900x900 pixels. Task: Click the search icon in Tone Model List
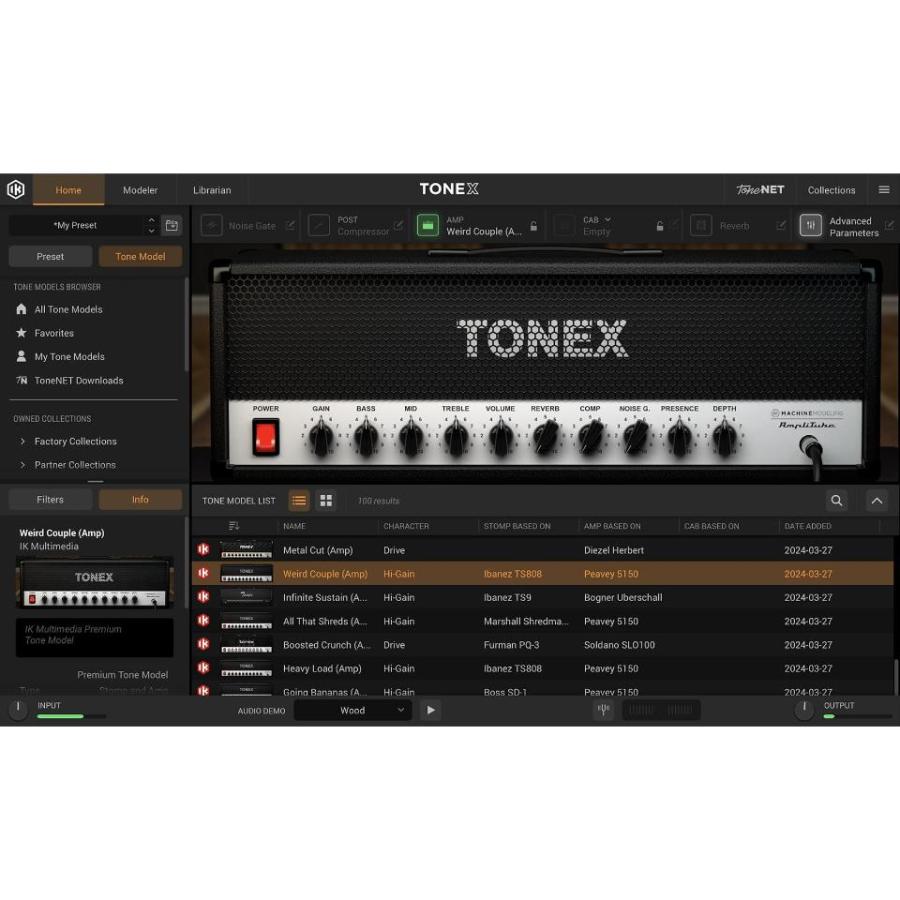pyautogui.click(x=837, y=500)
